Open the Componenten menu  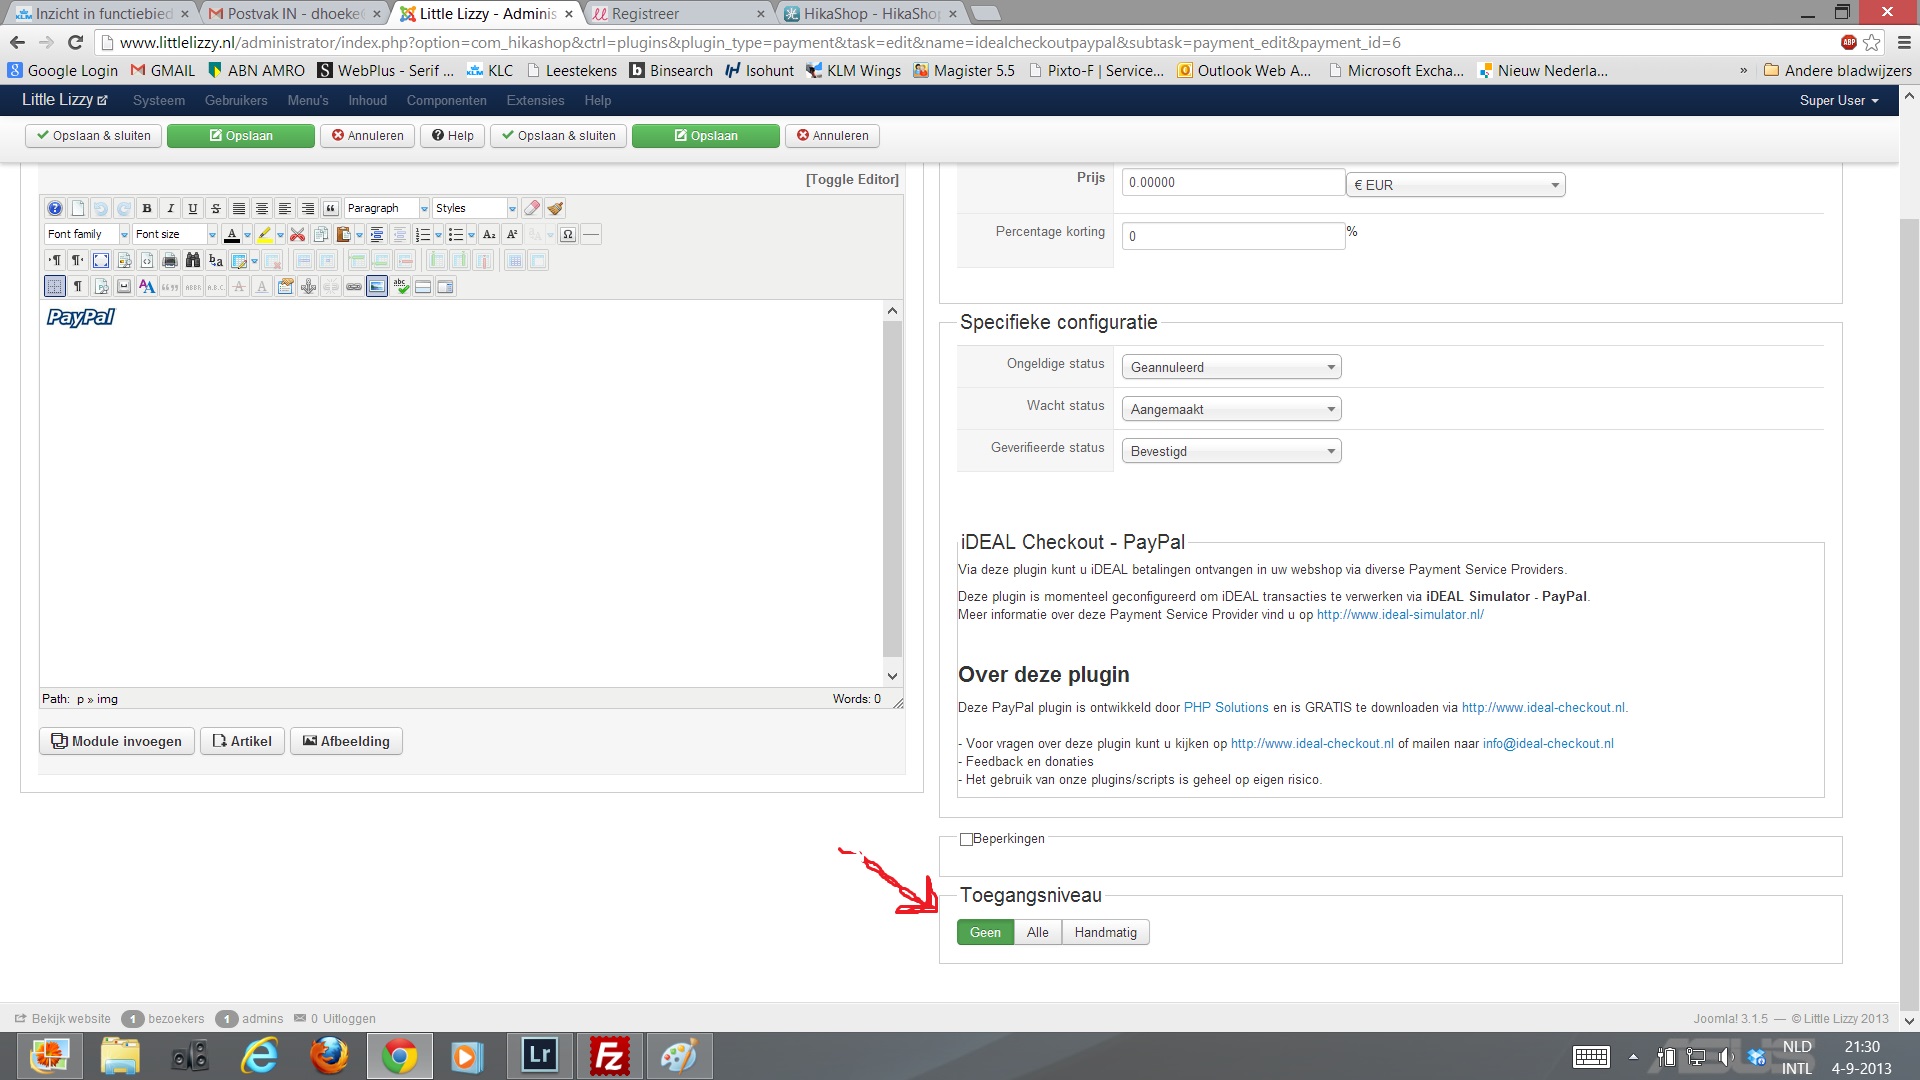[x=446, y=100]
